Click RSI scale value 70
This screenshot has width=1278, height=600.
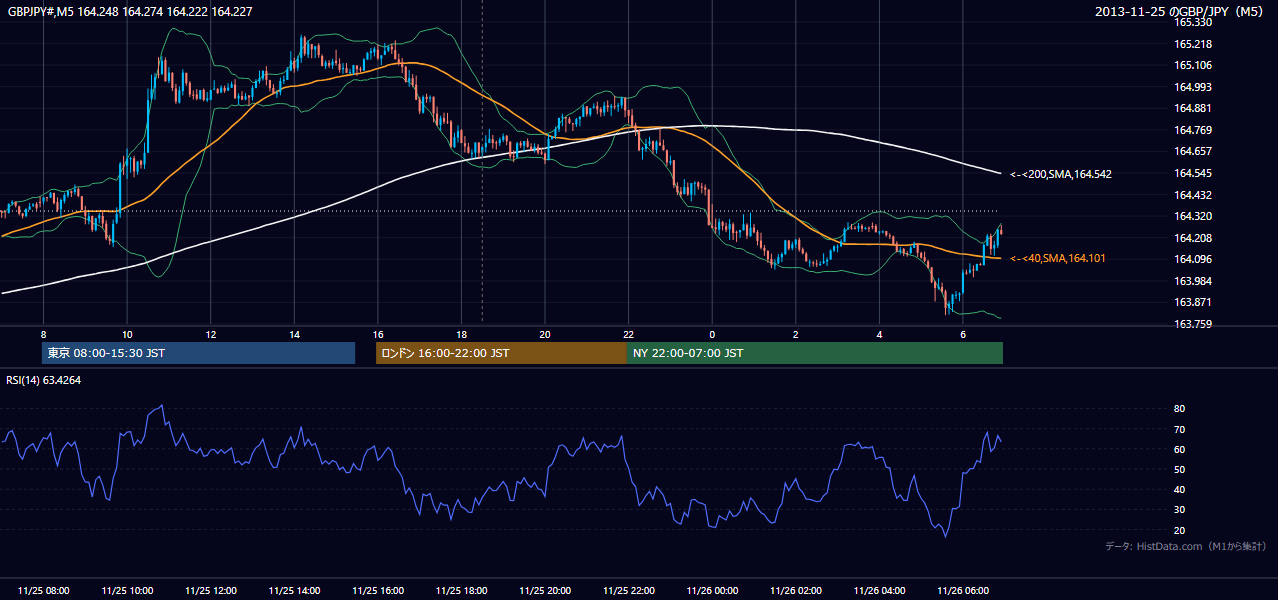pos(1179,429)
